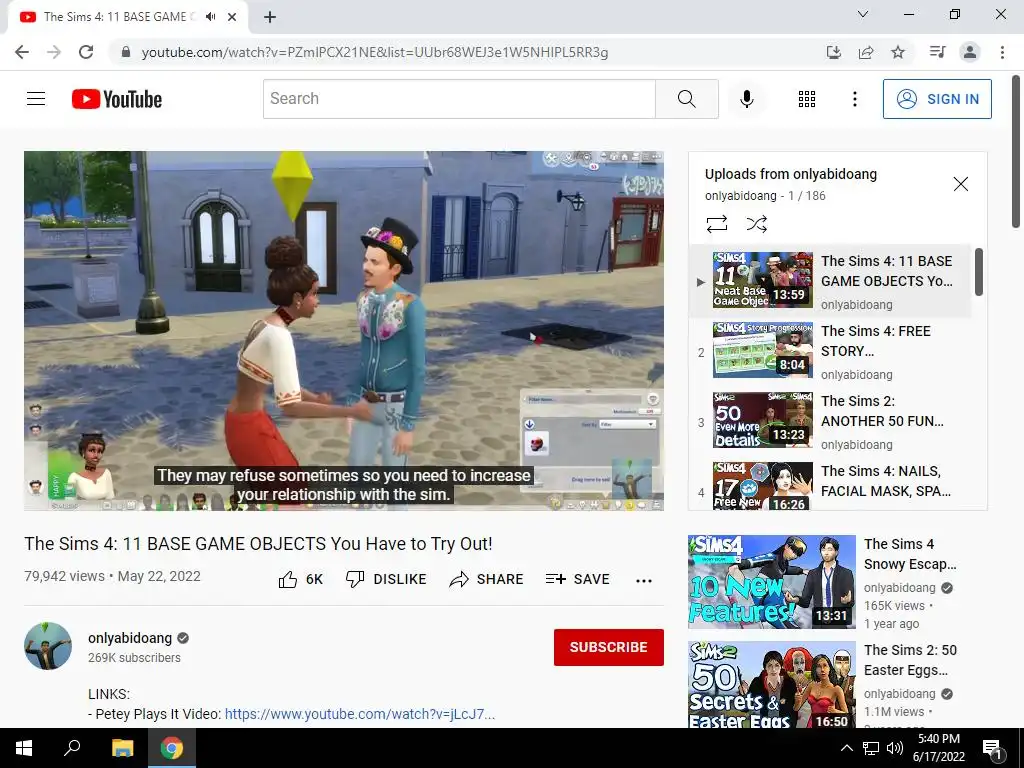
Task: Open volume control in system tray
Action: pos(894,748)
